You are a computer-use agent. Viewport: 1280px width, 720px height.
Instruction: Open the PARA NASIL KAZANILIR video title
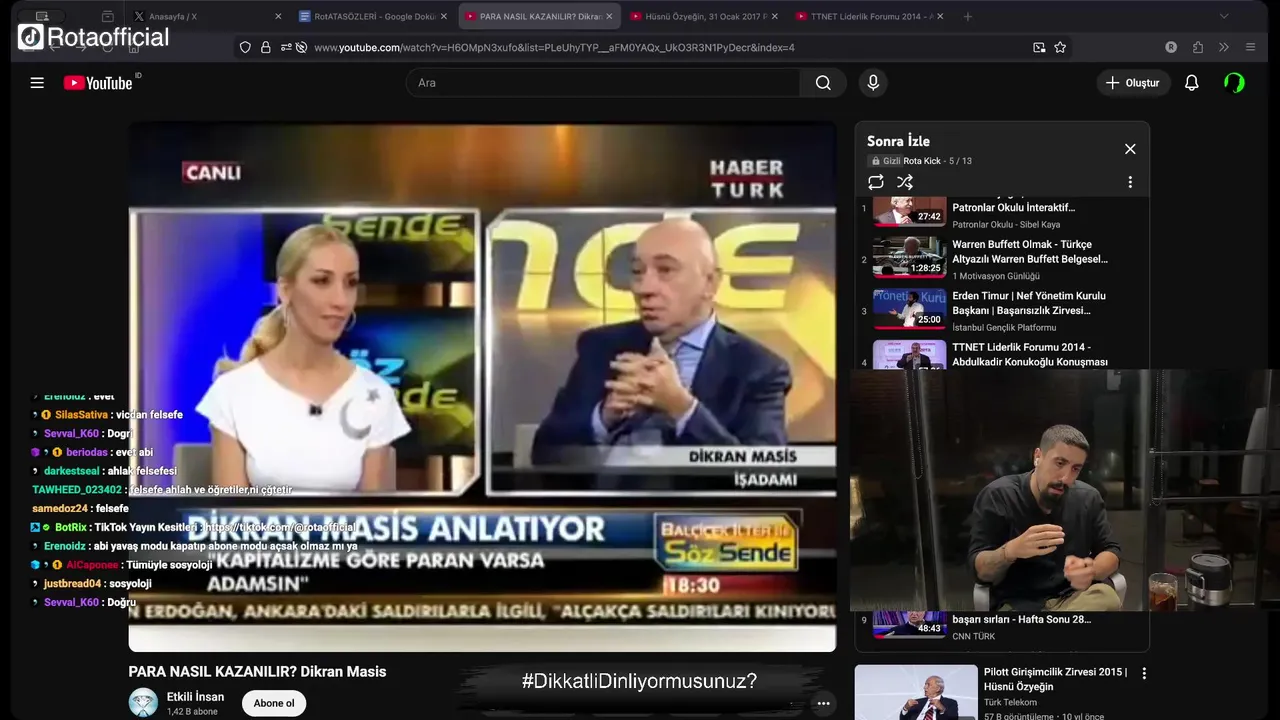coord(257,672)
